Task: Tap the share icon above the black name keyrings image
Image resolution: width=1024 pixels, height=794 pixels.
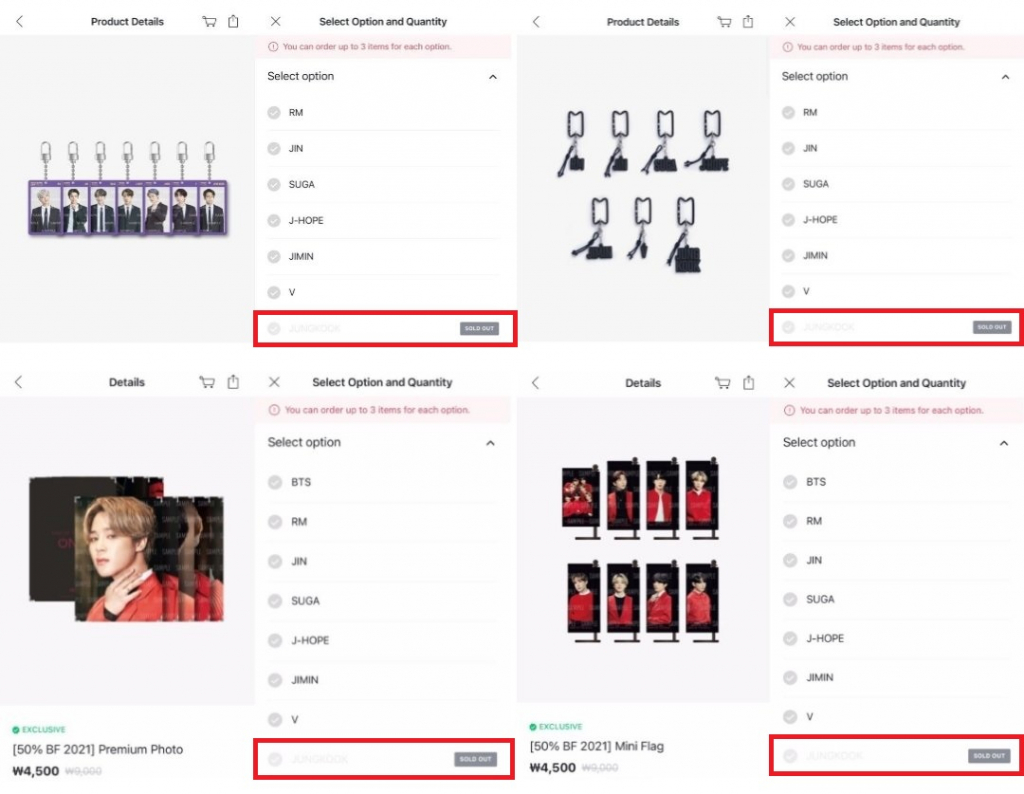Action: (x=748, y=22)
